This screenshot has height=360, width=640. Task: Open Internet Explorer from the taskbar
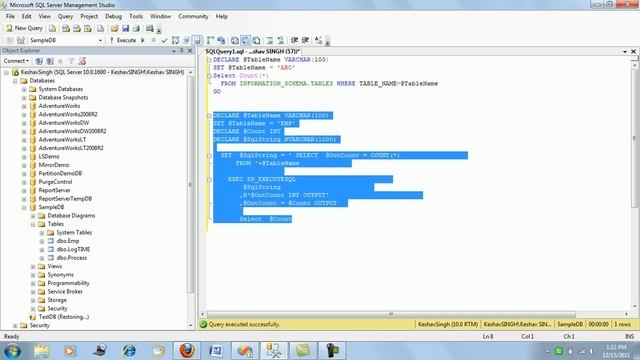pyautogui.click(x=129, y=351)
